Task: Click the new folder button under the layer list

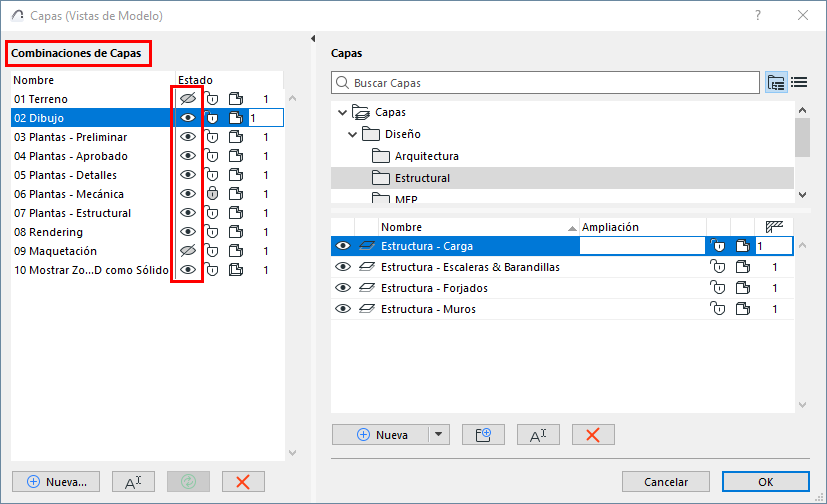Action: click(483, 435)
